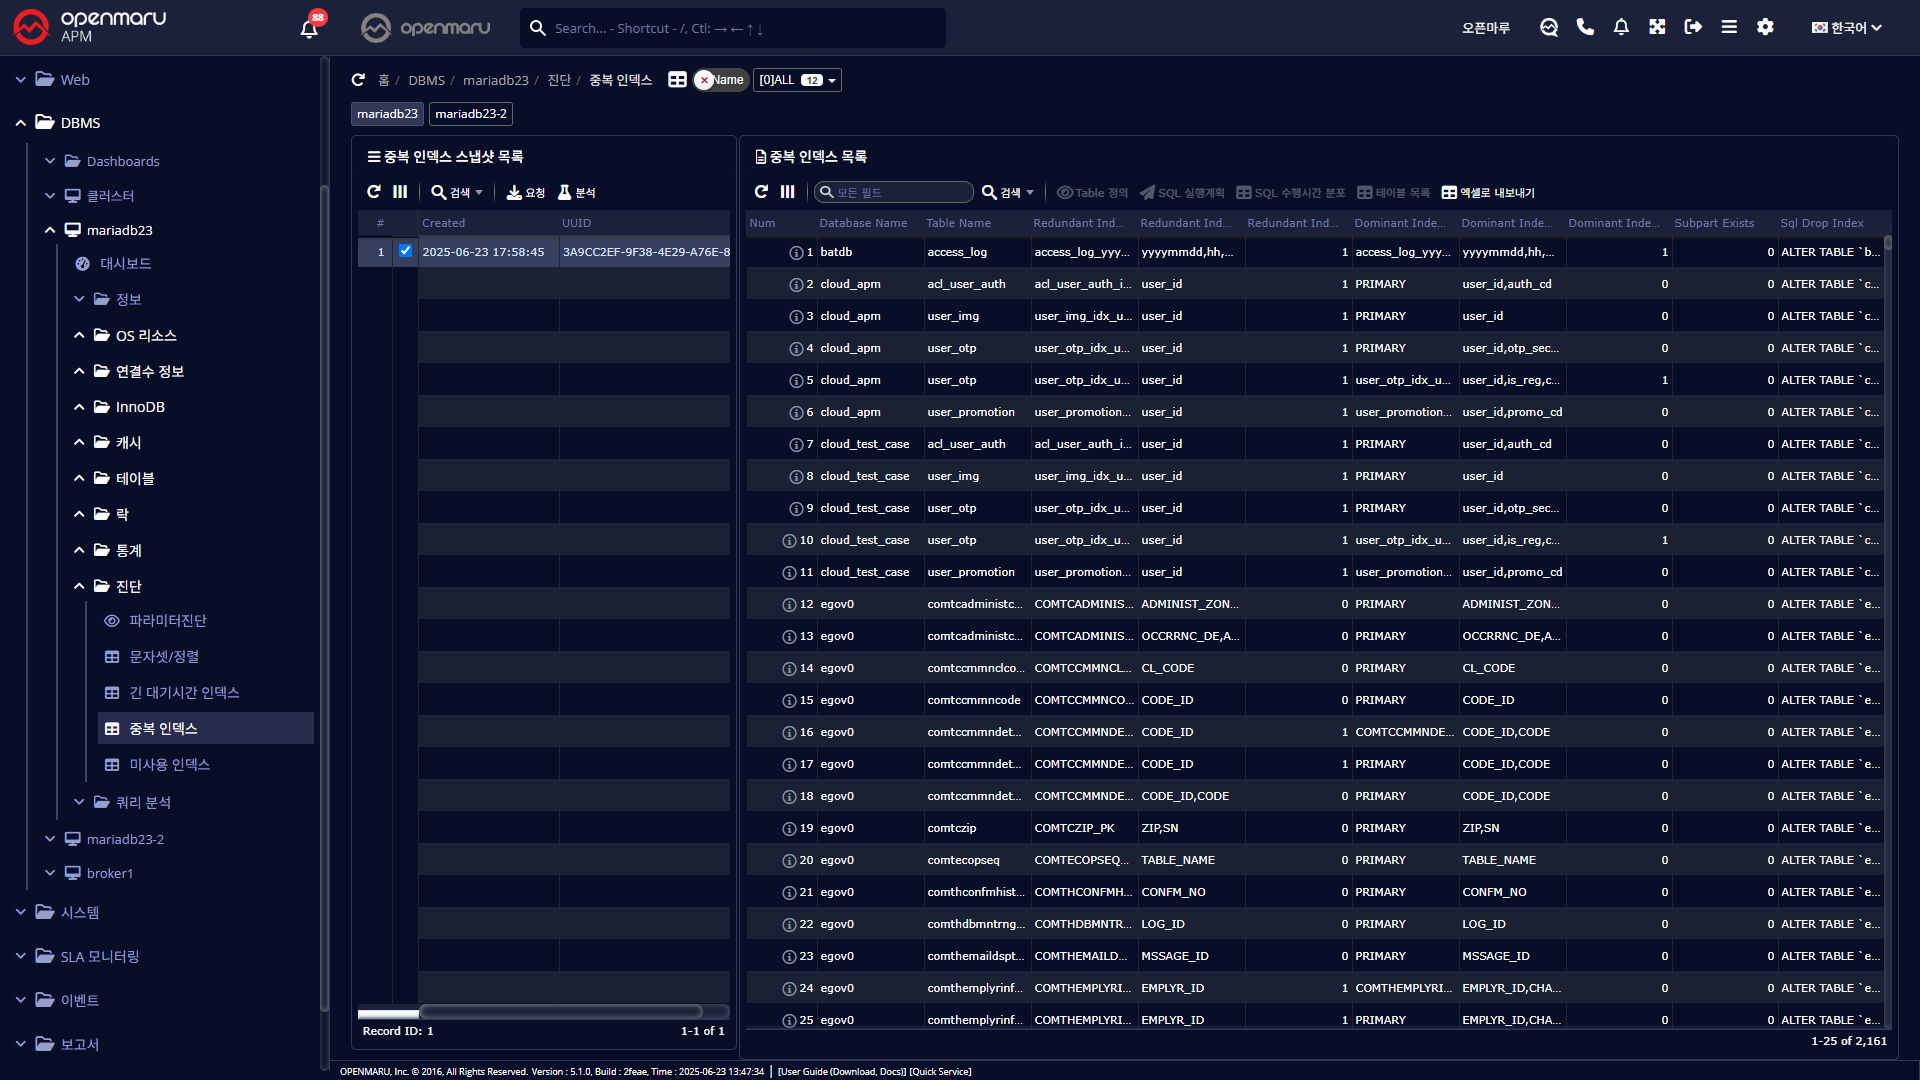Click the Quick Service footer link

940,1072
